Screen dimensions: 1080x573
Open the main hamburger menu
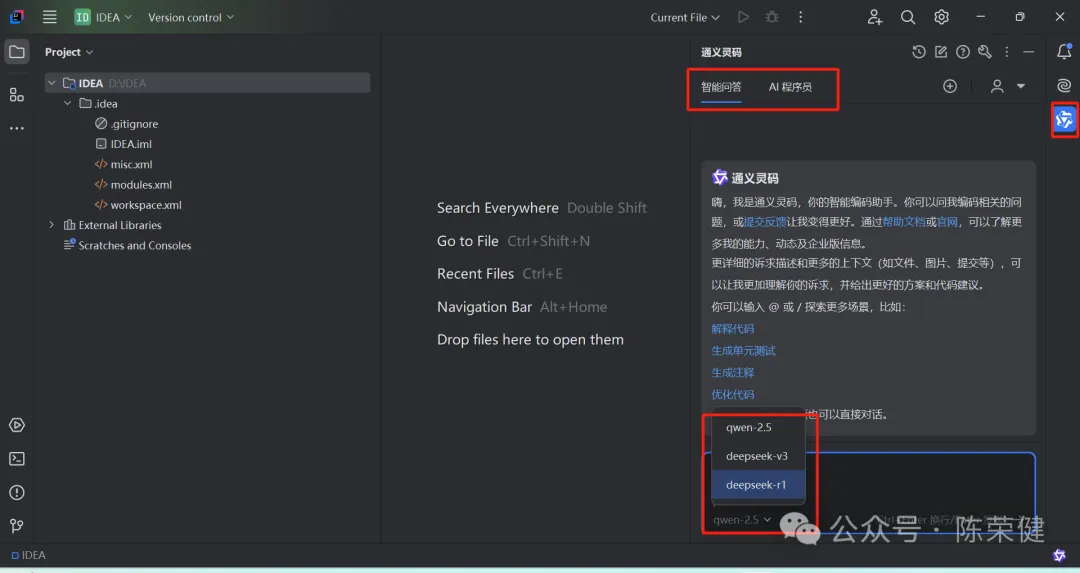pos(50,17)
